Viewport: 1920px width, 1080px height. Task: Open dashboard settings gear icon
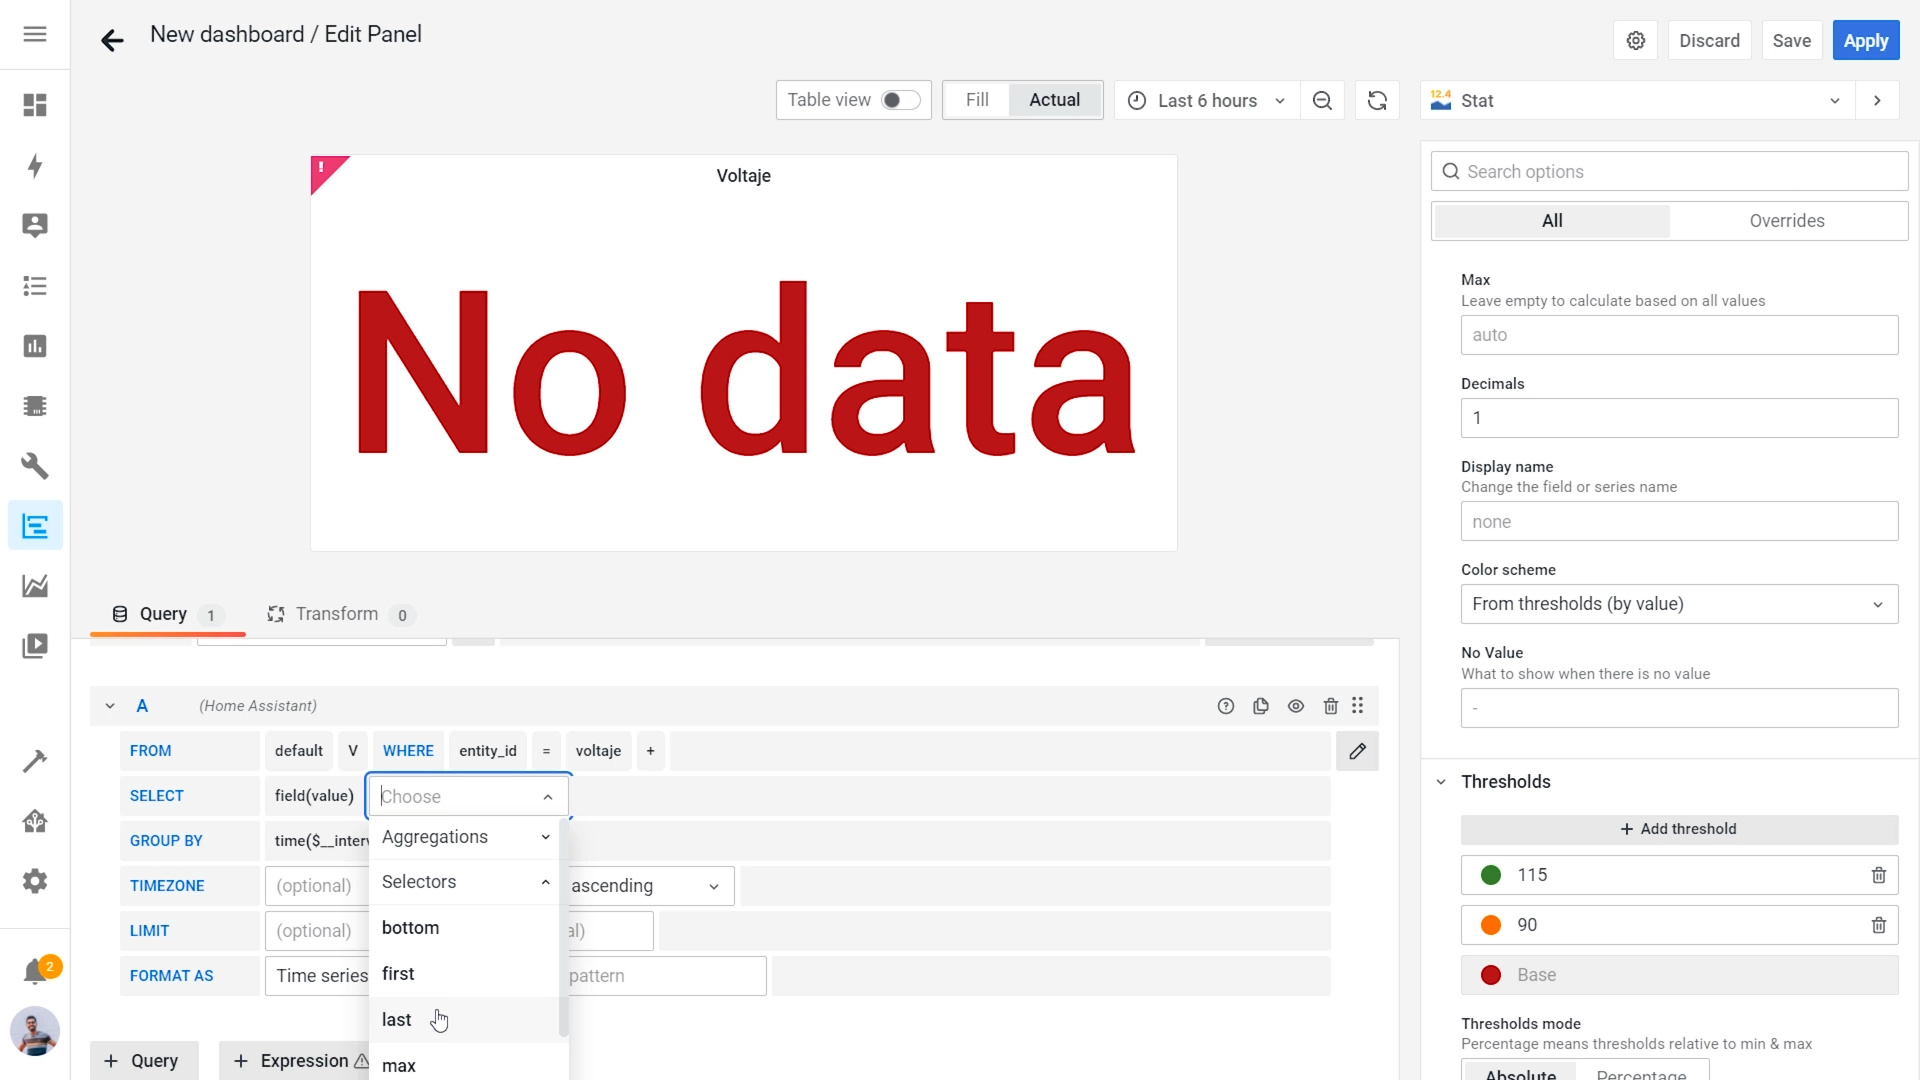tap(1636, 41)
